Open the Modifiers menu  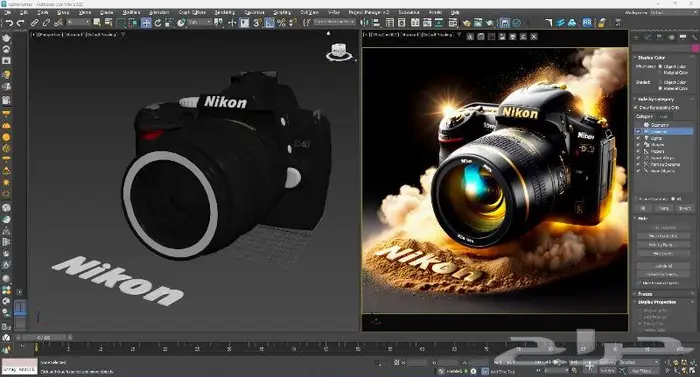(131, 13)
